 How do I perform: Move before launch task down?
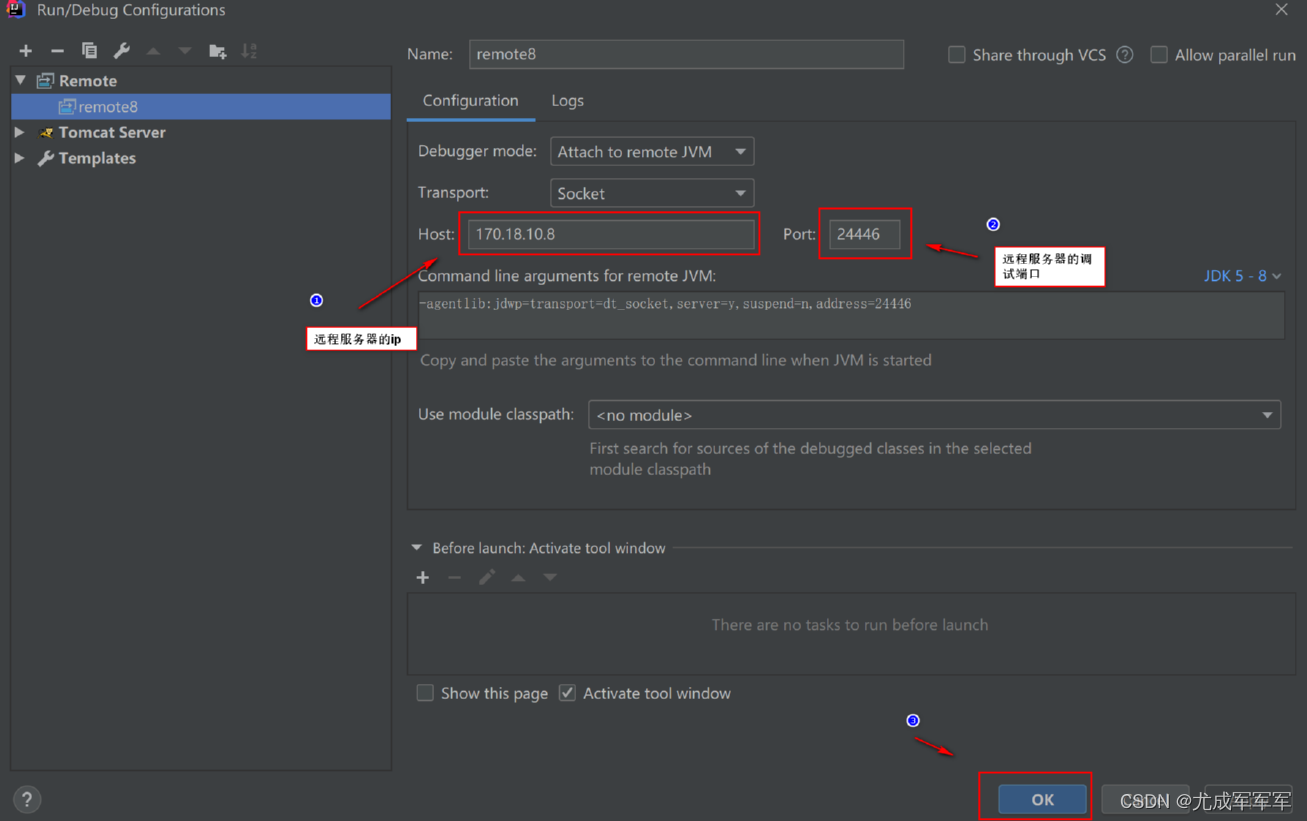pos(550,578)
